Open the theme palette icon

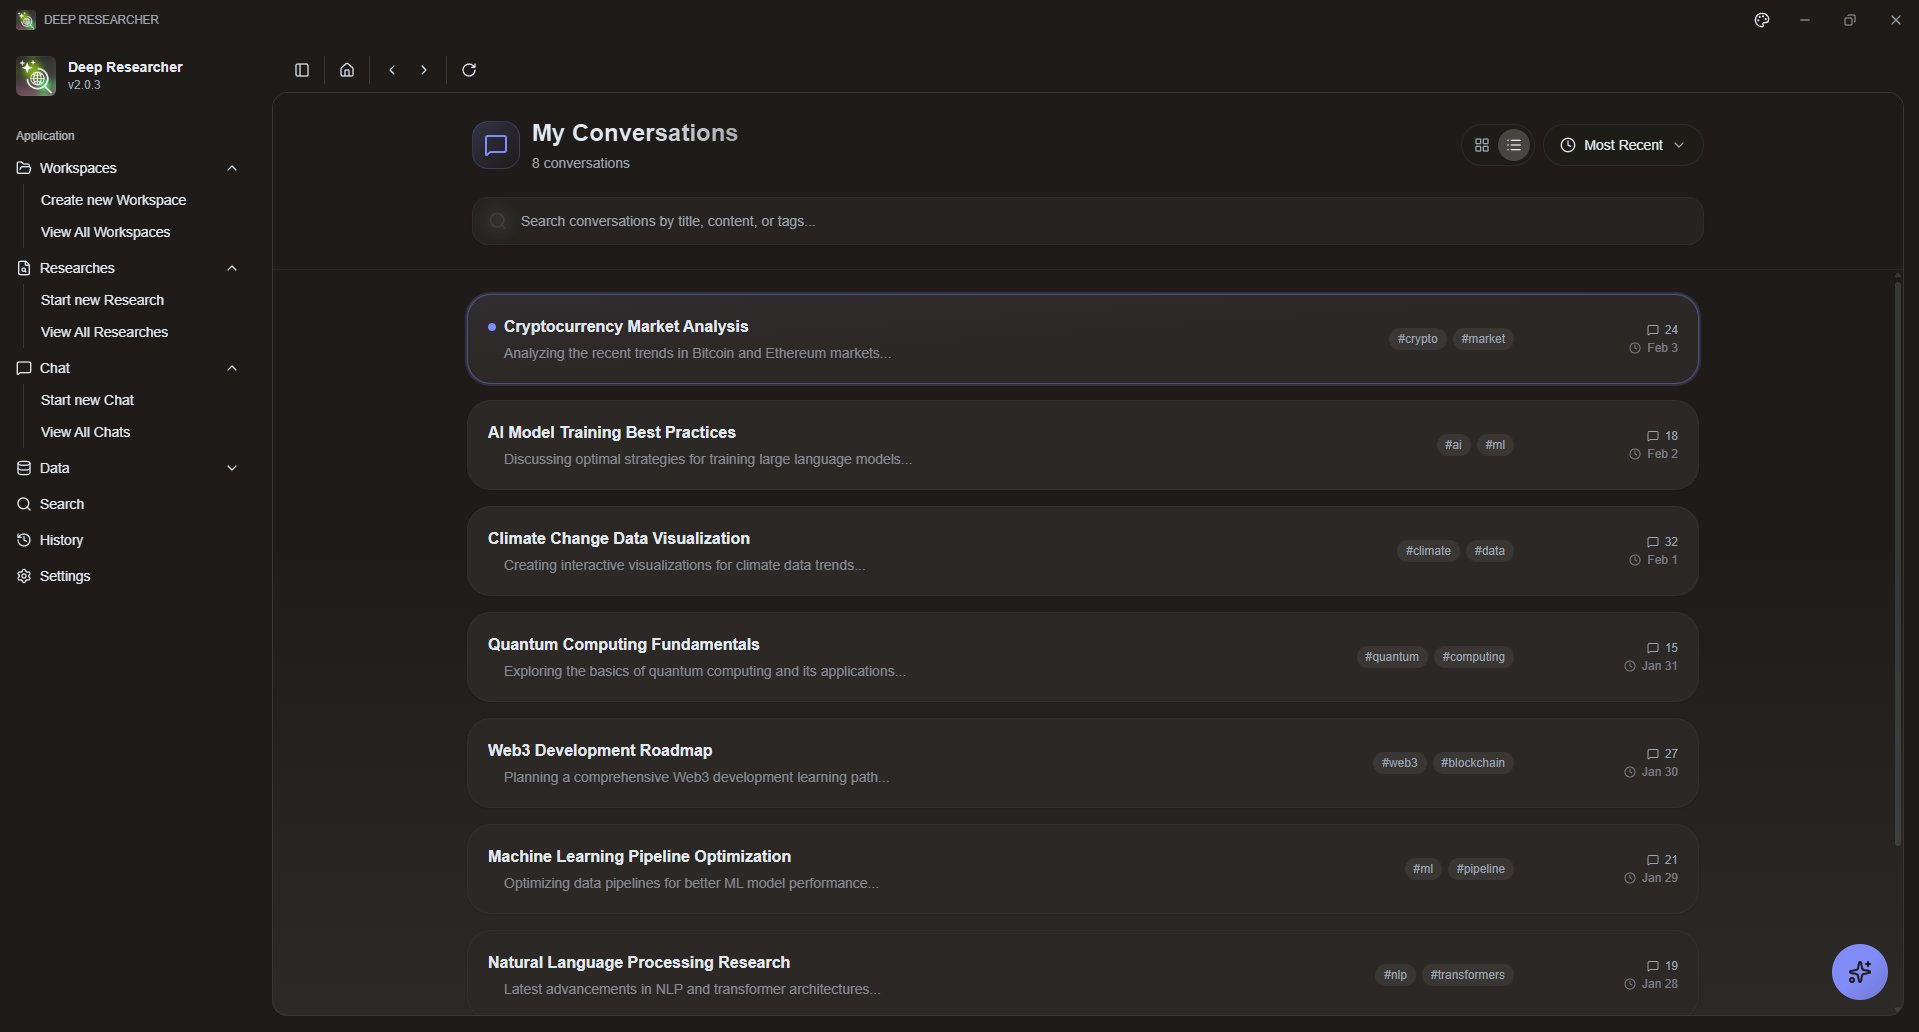click(x=1762, y=20)
